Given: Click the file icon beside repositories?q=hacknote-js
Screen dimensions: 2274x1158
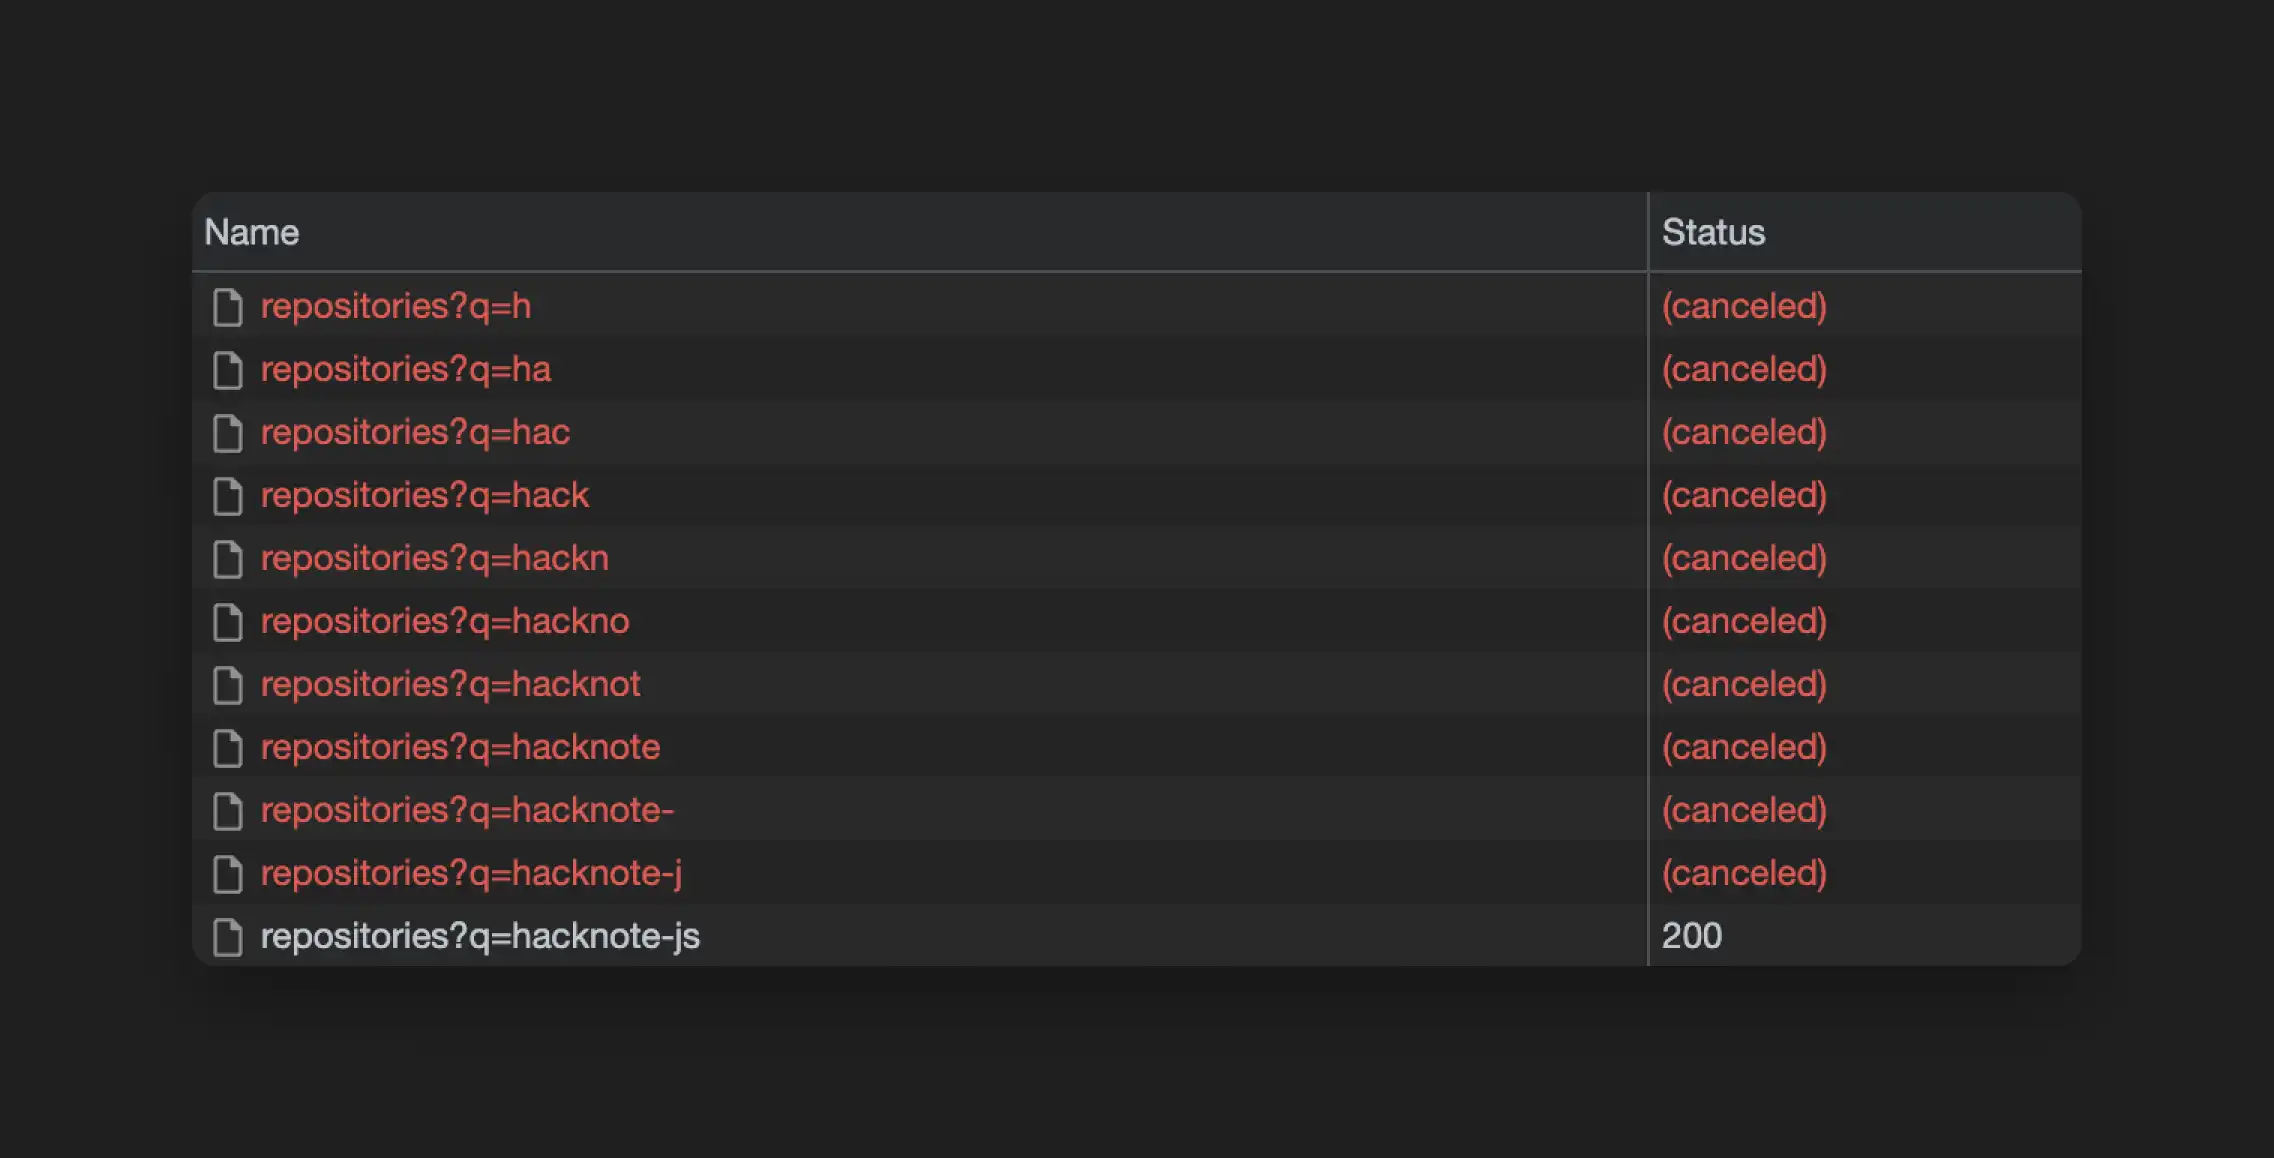Looking at the screenshot, I should [x=228, y=937].
